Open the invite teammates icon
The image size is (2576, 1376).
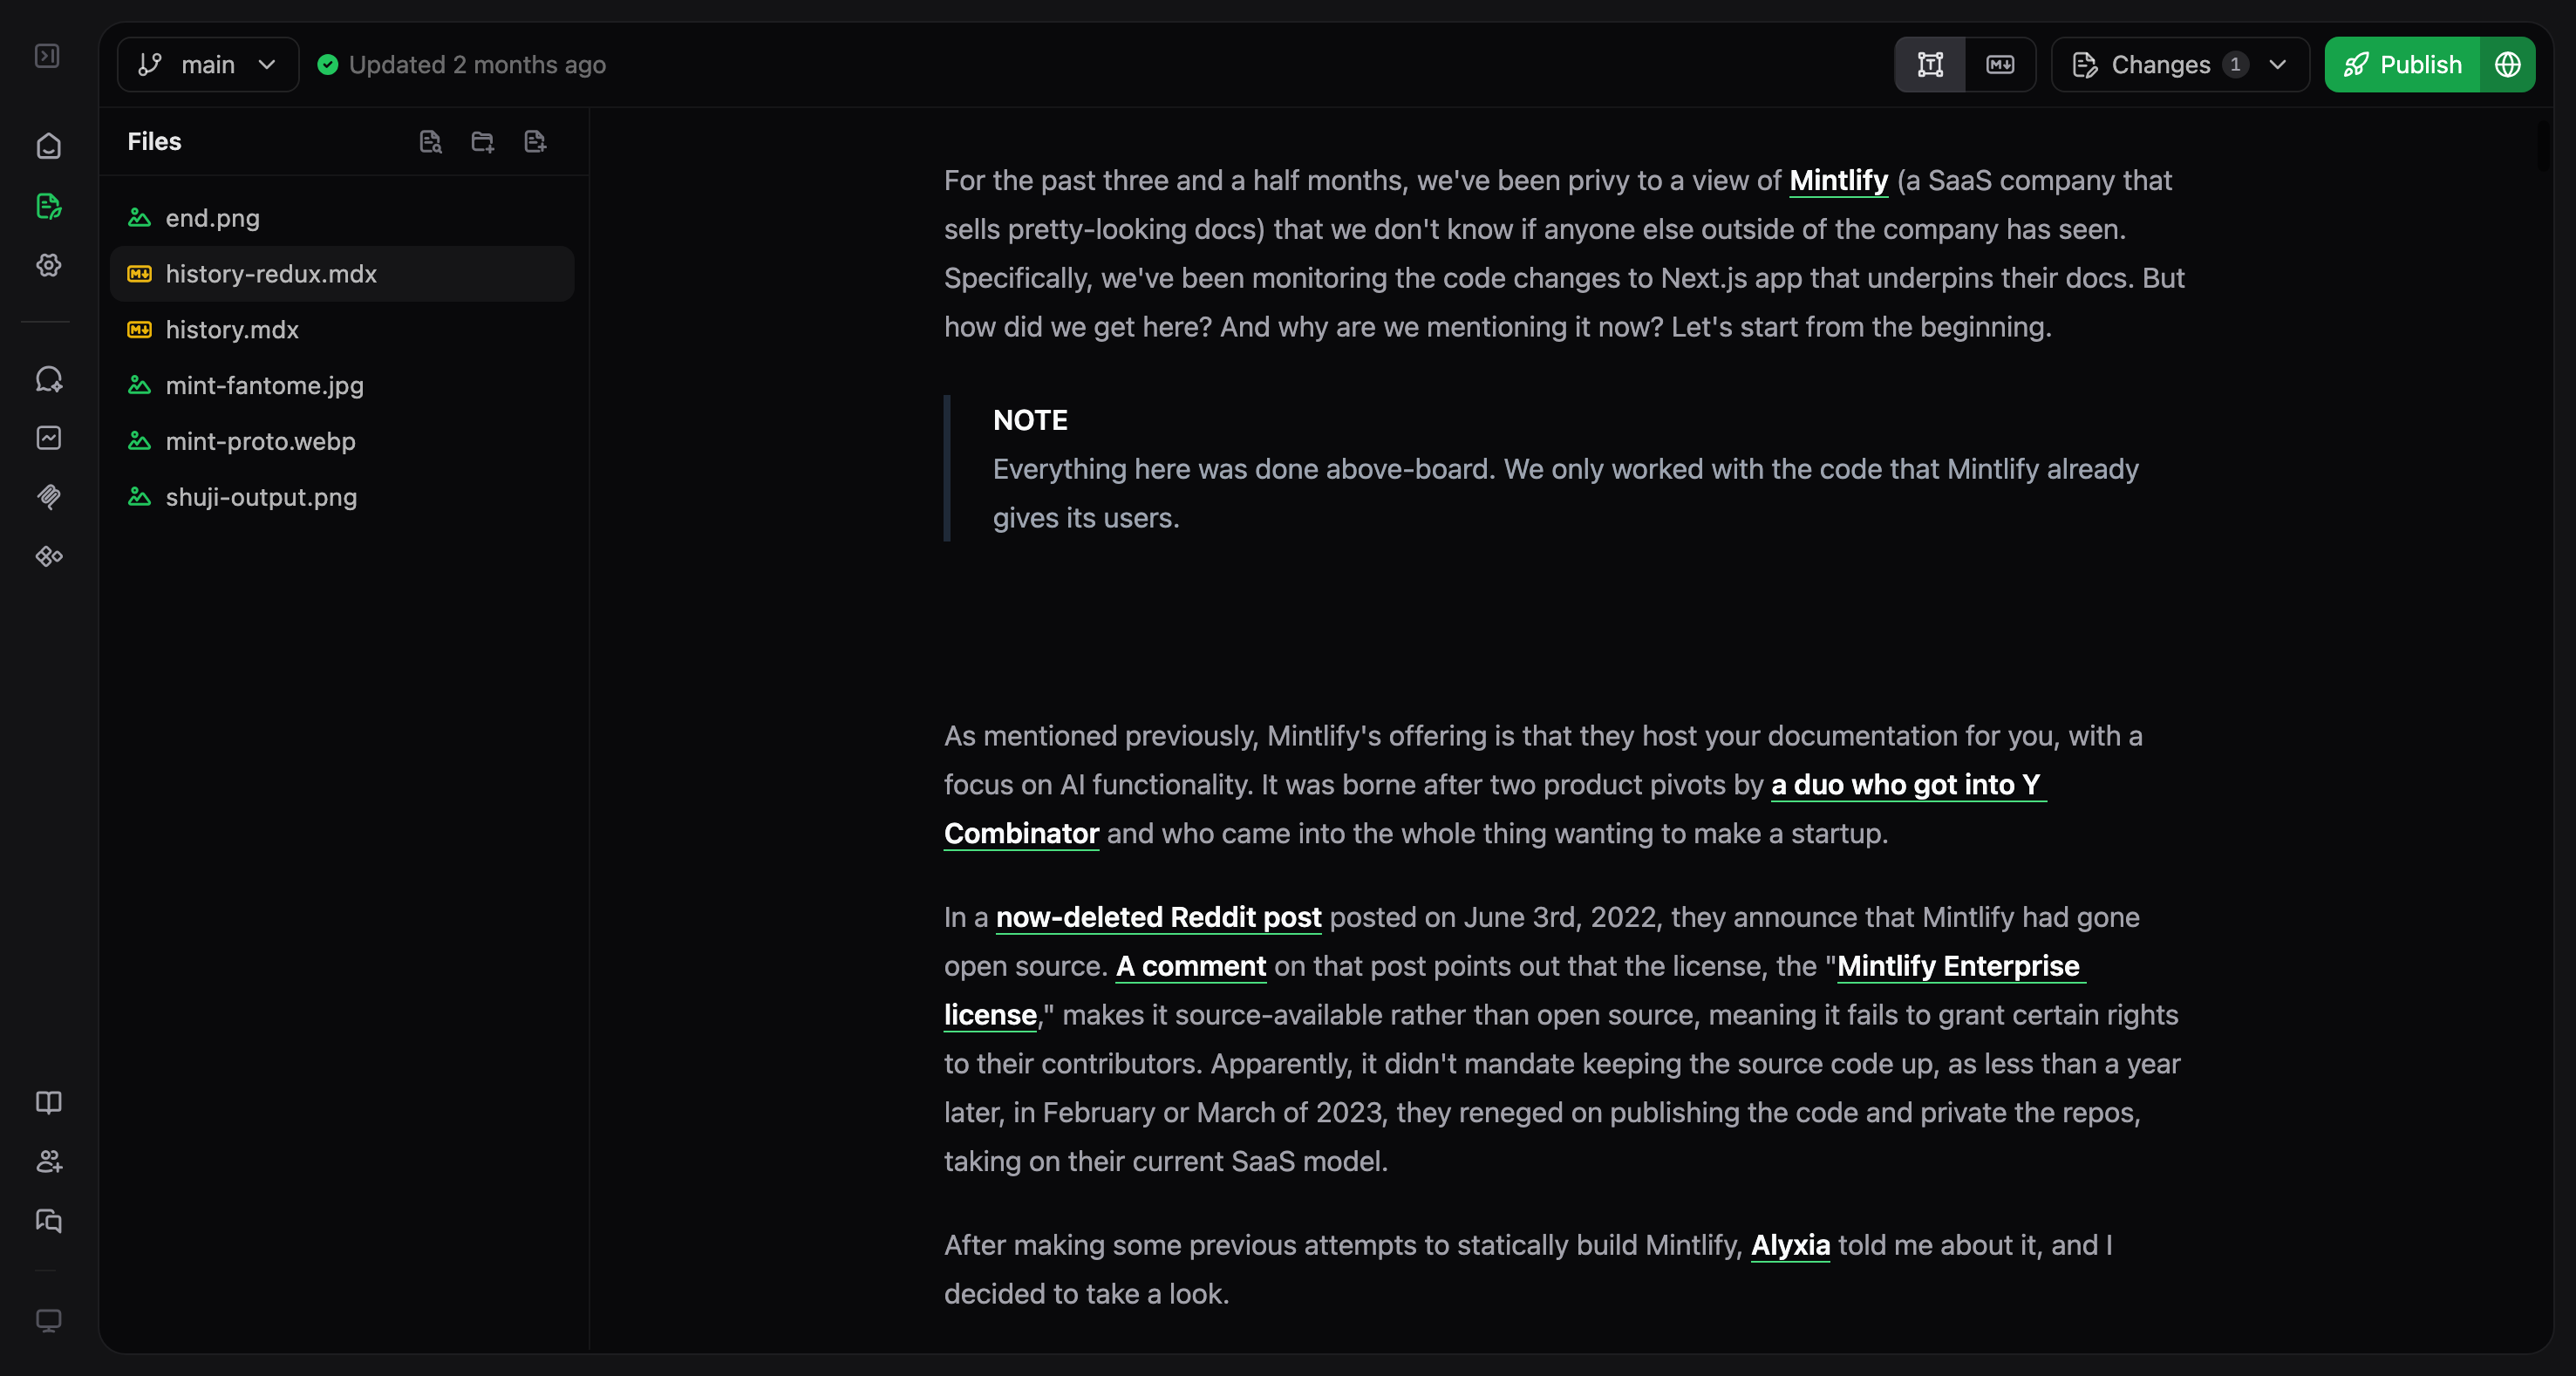48,1162
